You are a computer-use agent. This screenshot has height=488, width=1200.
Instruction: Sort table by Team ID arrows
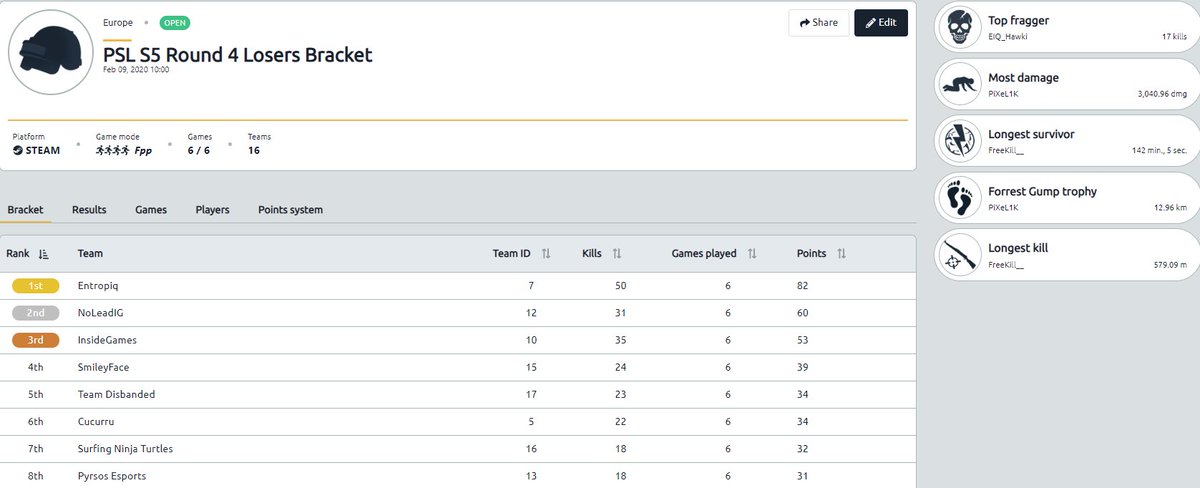tap(546, 254)
